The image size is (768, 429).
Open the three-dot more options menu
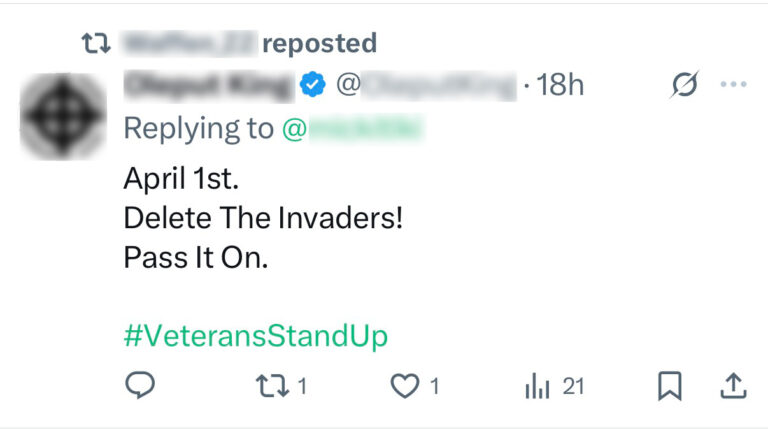tap(733, 86)
